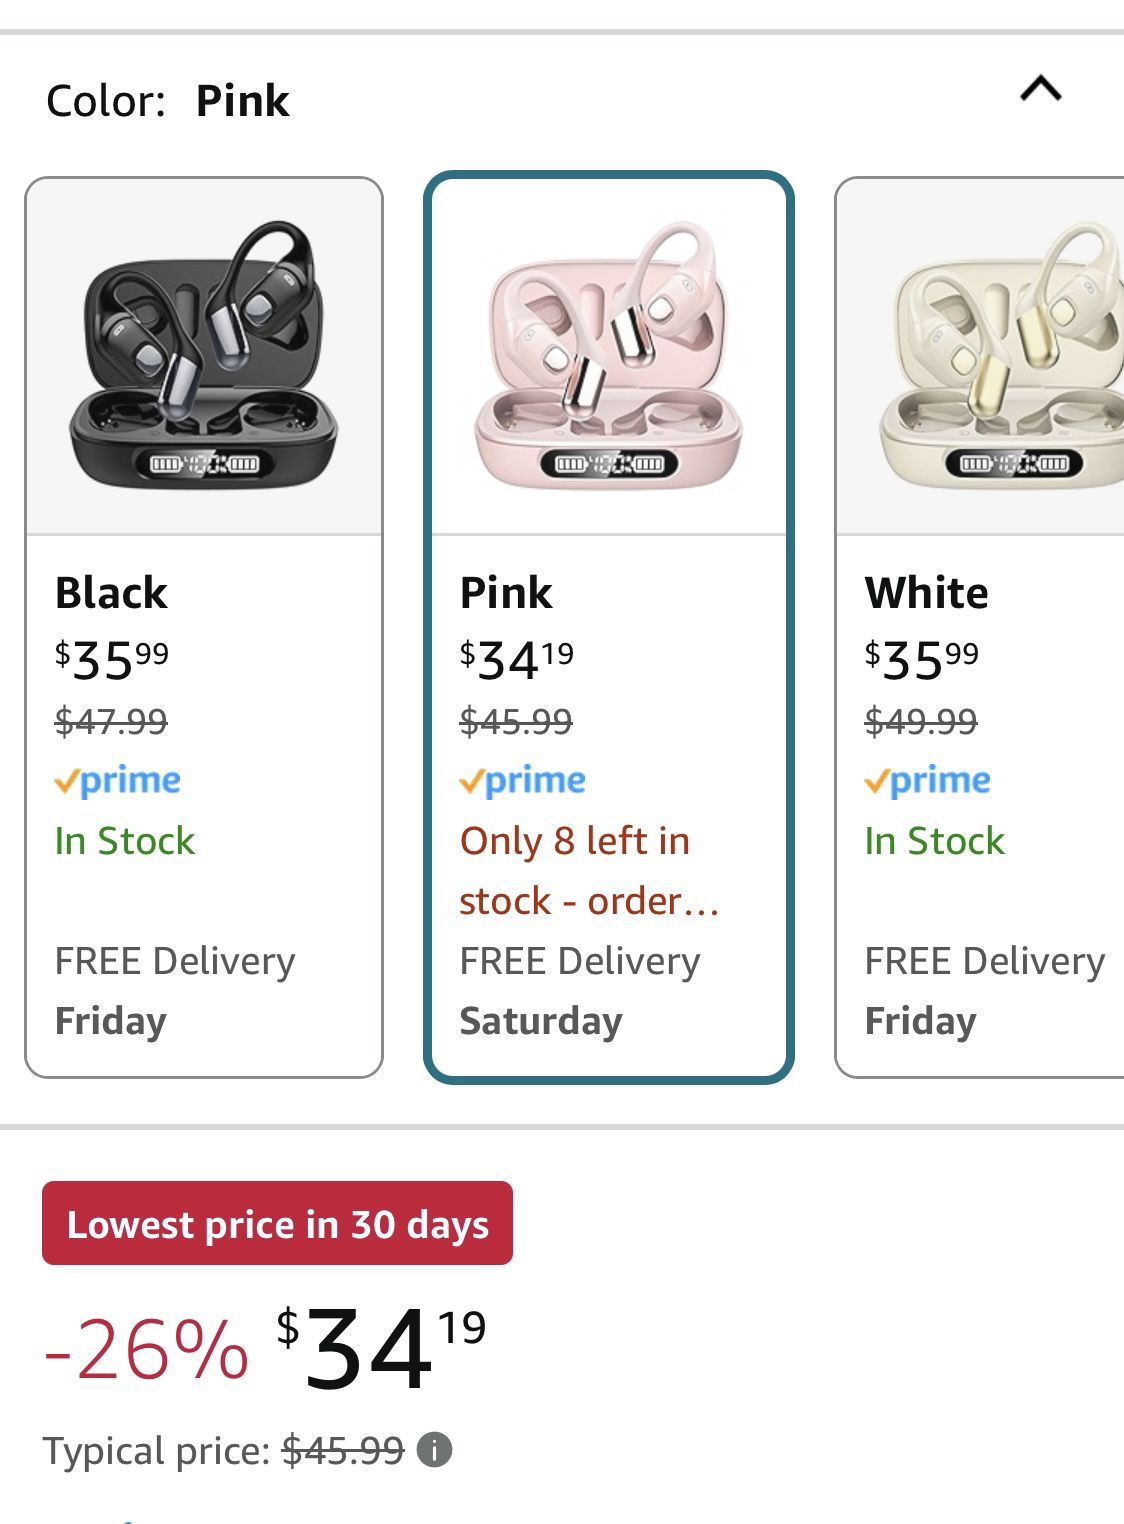Screen dimensions: 1124x1524
Task: Open the Pink earbuds product image
Action: (x=610, y=352)
